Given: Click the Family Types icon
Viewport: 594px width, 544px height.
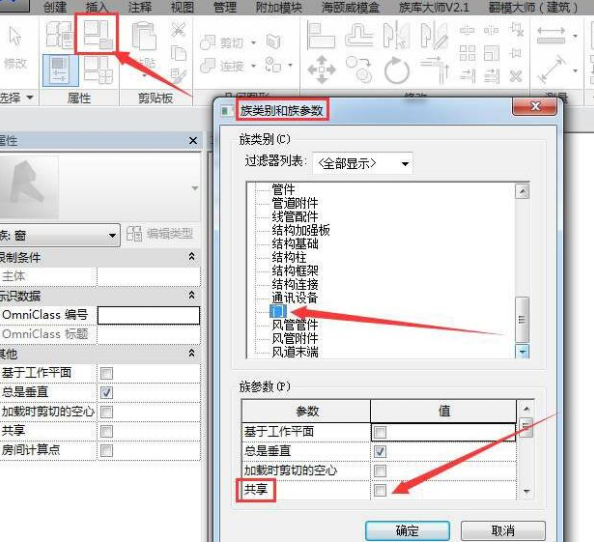Looking at the screenshot, I should tap(98, 70).
